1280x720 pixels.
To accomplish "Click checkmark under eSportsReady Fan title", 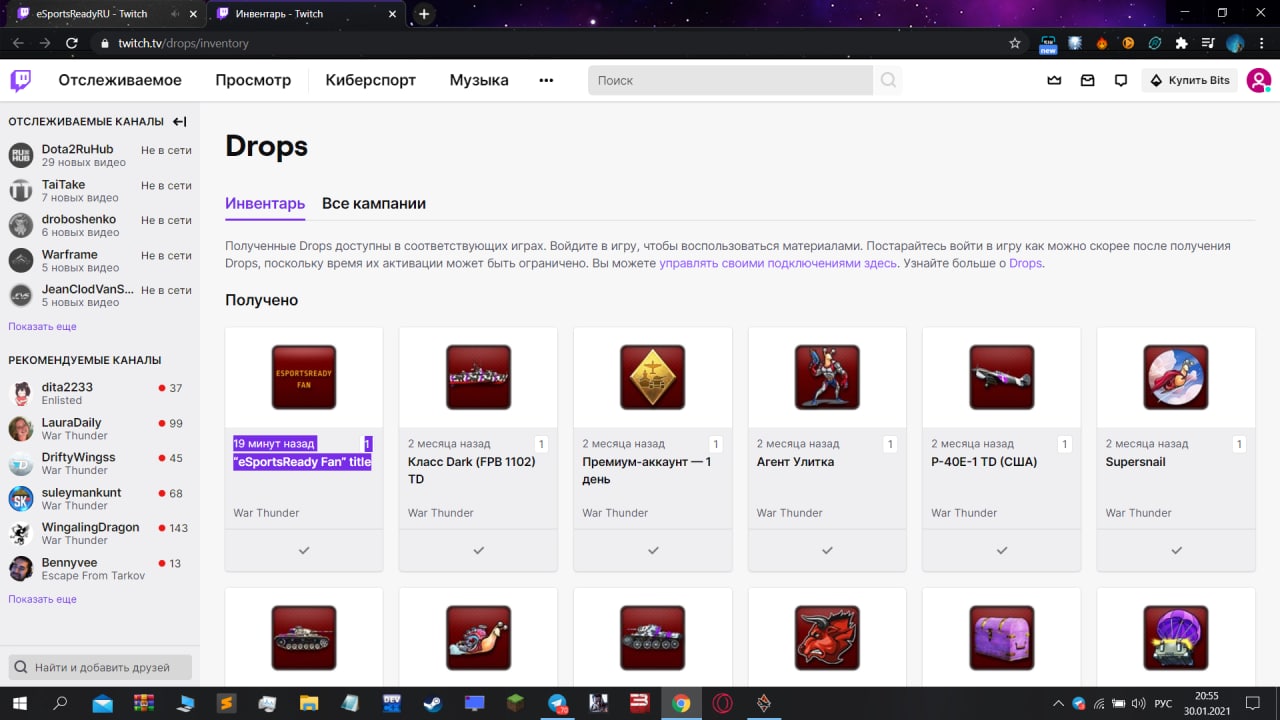I will pos(304,550).
